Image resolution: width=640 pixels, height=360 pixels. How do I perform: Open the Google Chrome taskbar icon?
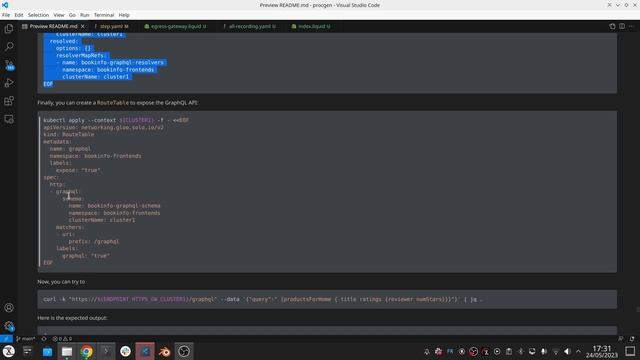coord(87,351)
